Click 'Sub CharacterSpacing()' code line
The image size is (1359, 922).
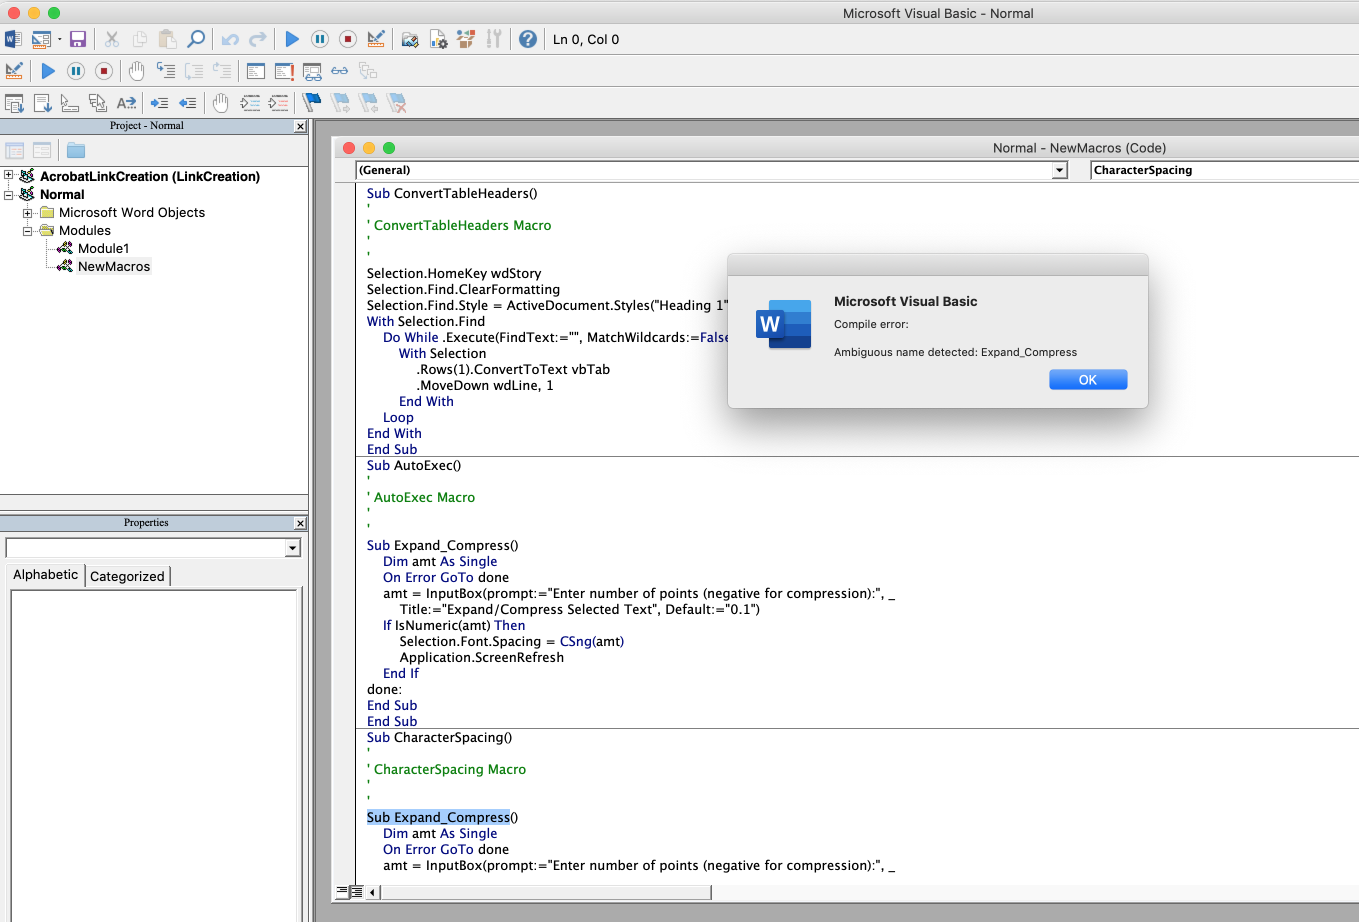[x=439, y=737]
